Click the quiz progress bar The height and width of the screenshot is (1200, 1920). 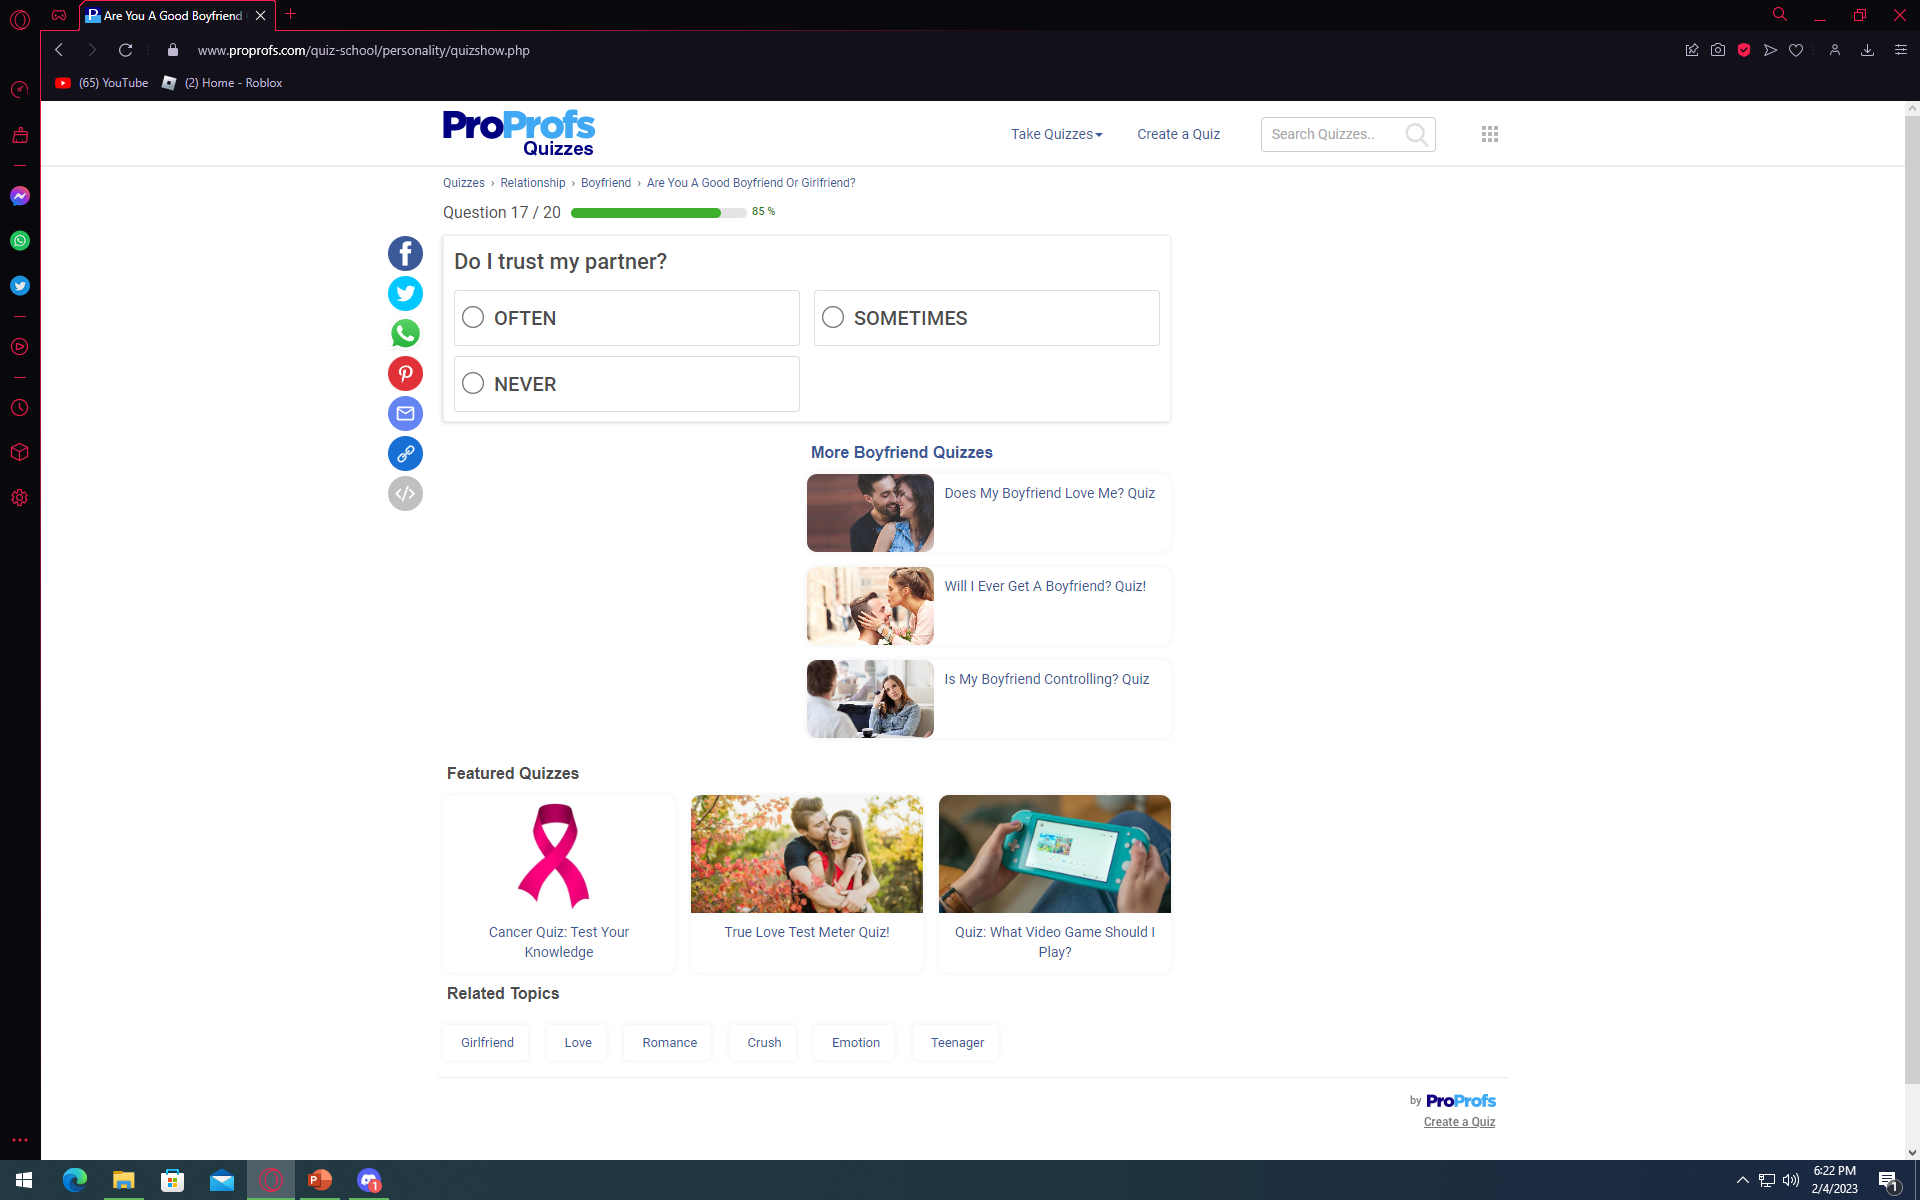(658, 213)
